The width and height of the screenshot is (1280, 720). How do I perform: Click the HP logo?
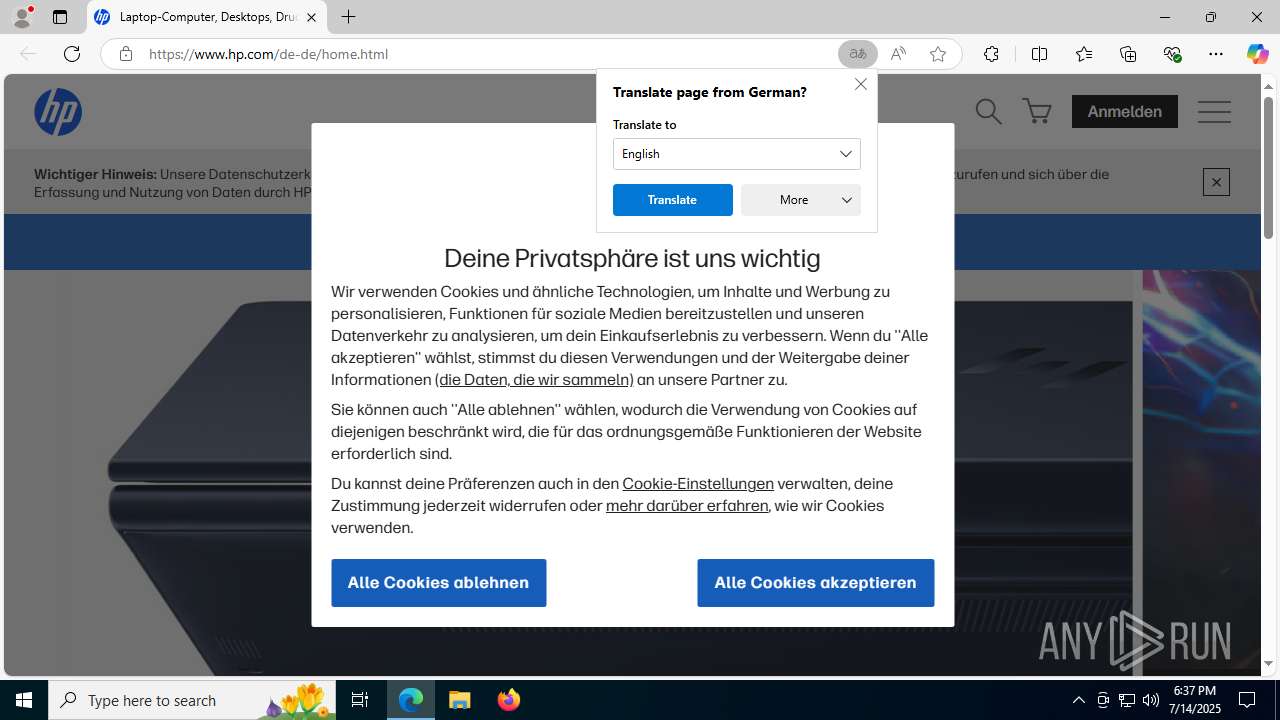[x=58, y=111]
